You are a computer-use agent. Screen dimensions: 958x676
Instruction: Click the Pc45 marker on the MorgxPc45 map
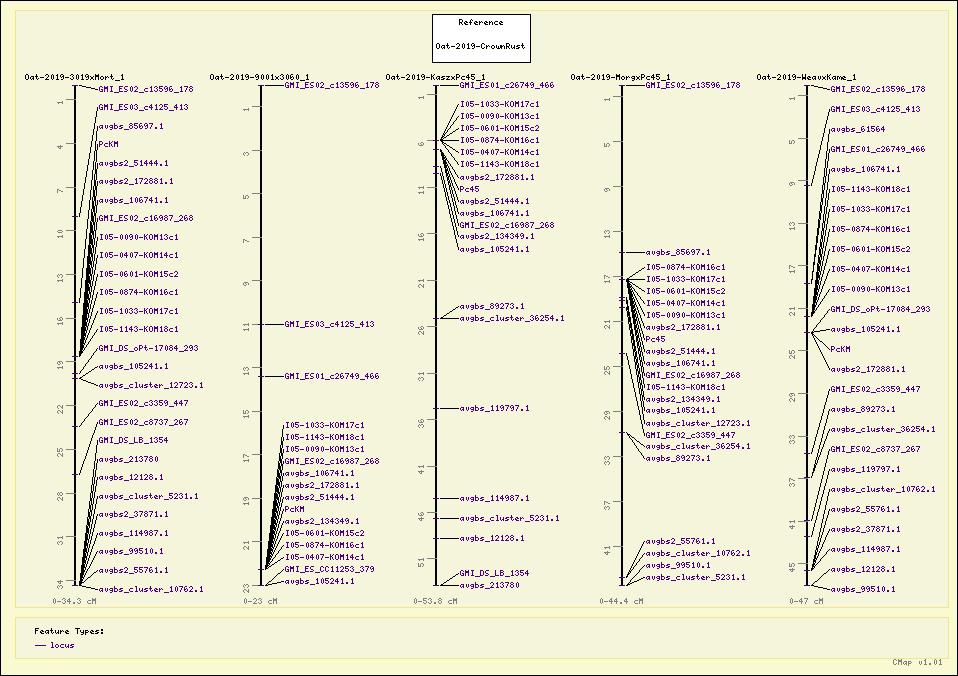click(655, 339)
